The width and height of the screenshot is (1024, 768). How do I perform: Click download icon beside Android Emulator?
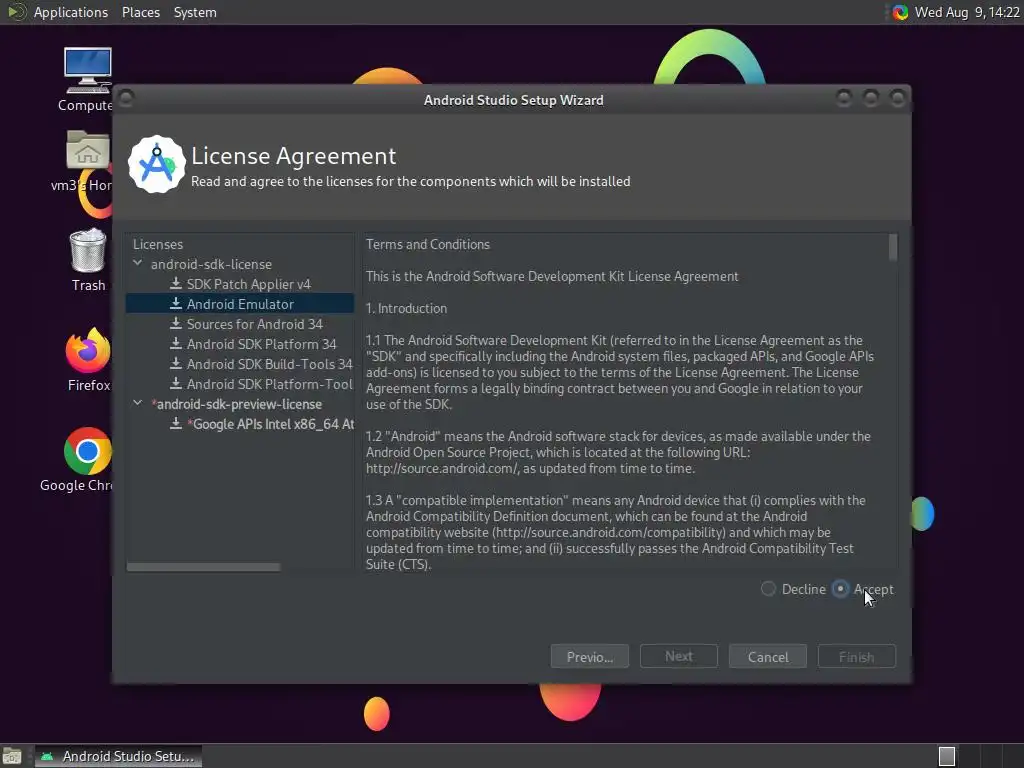click(x=176, y=304)
